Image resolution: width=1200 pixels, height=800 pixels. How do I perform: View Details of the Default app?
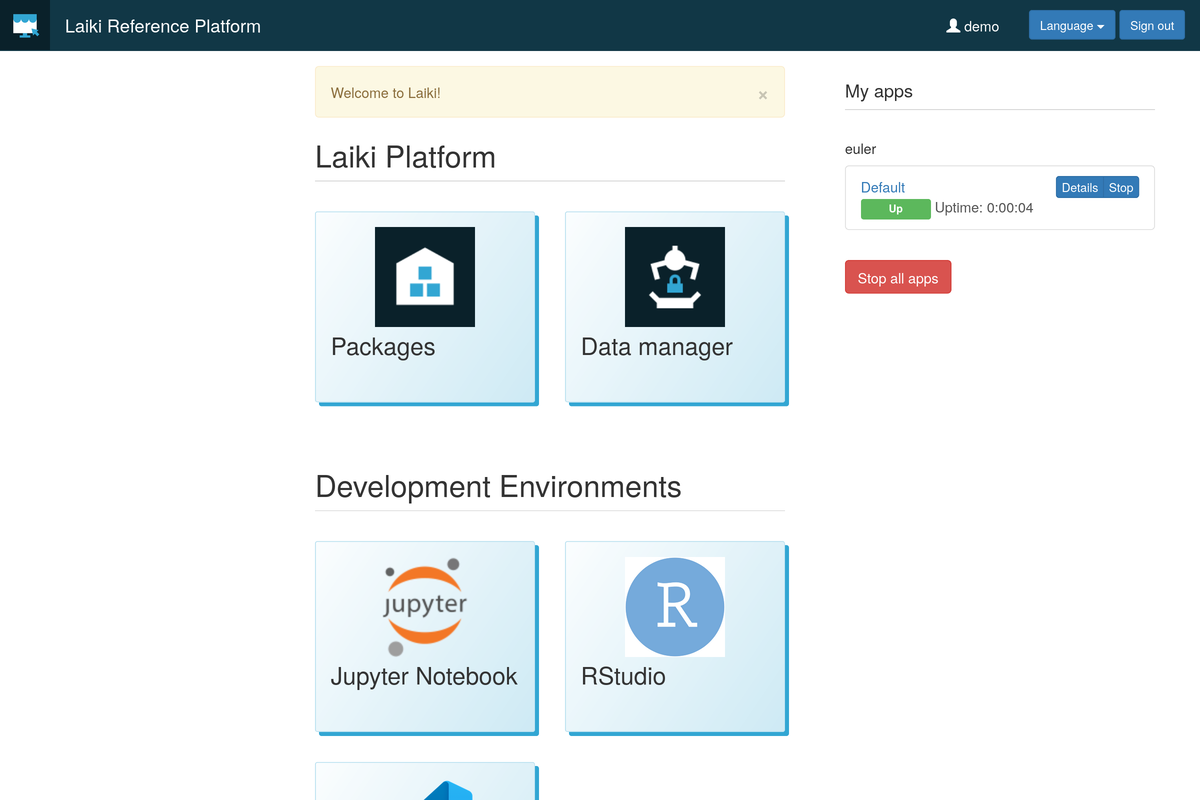coord(1079,187)
